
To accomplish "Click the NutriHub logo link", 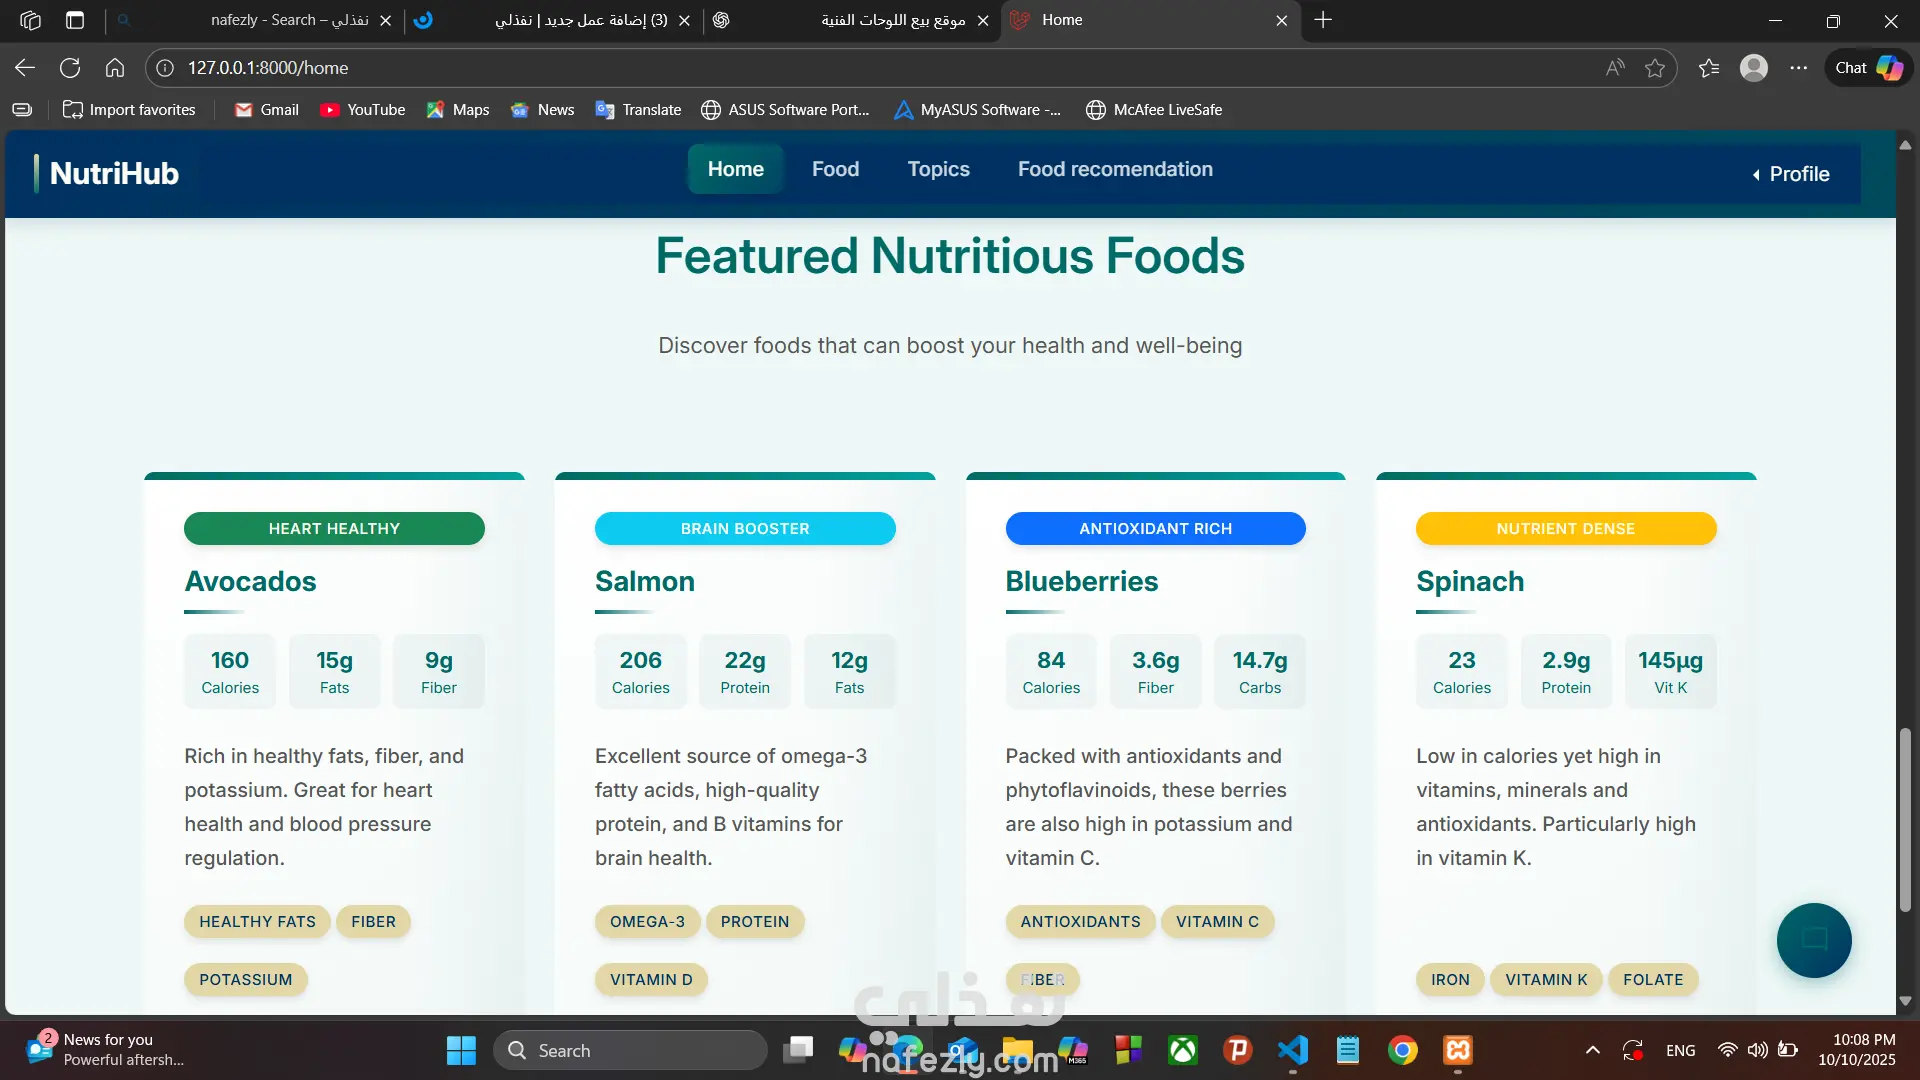I will (114, 174).
